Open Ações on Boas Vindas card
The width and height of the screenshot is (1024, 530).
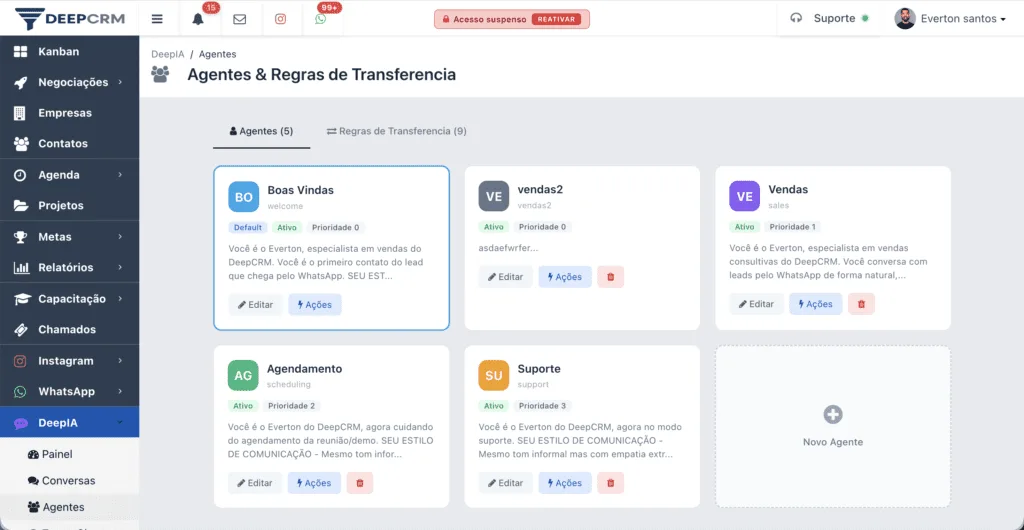315,305
